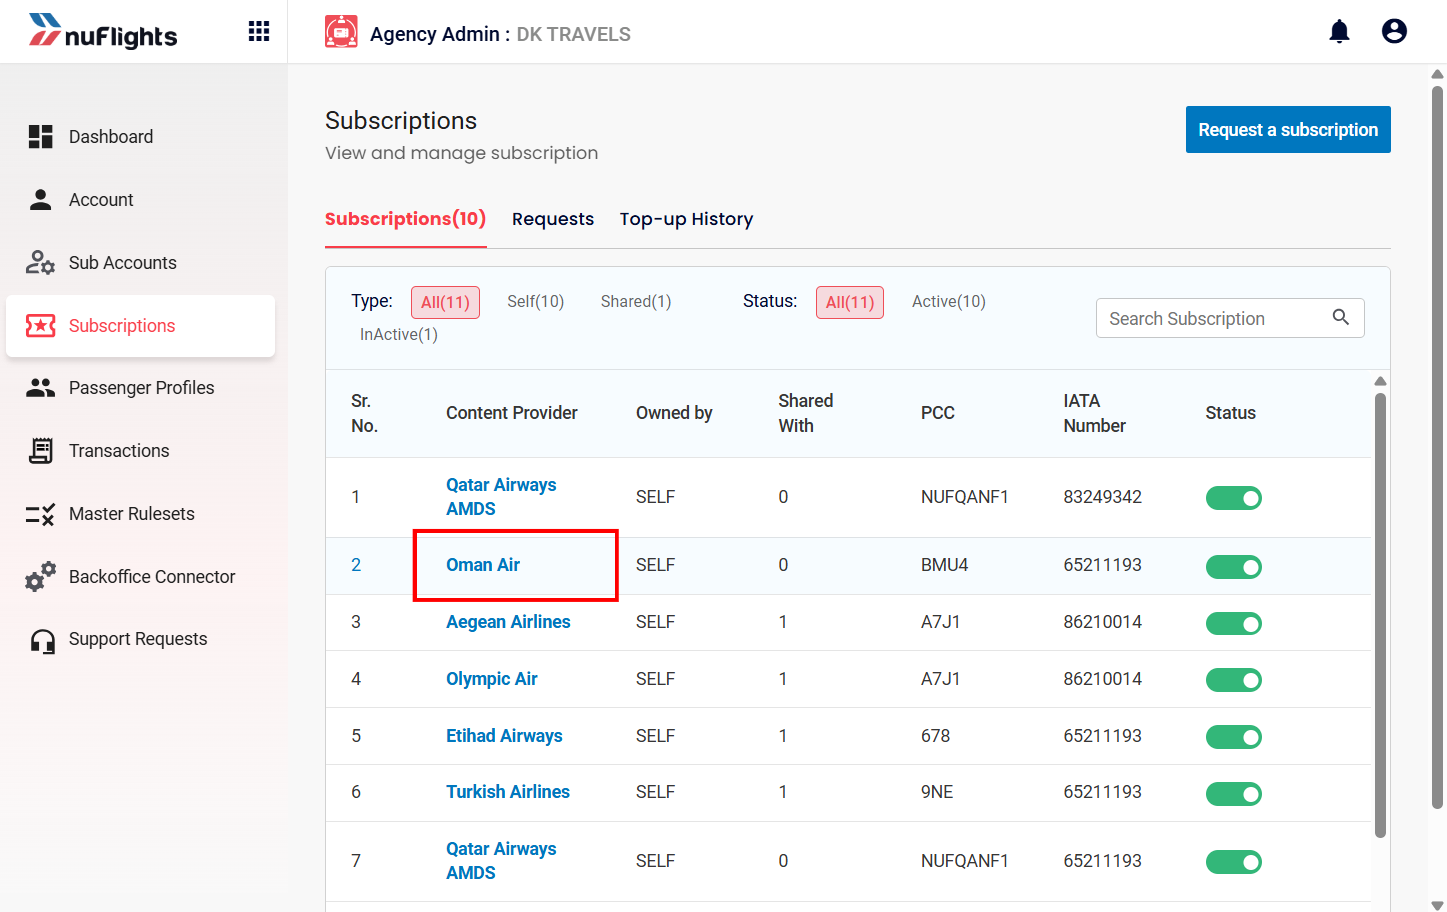1447x912 pixels.
Task: Click the Dashboard sidebar icon
Action: click(x=40, y=137)
